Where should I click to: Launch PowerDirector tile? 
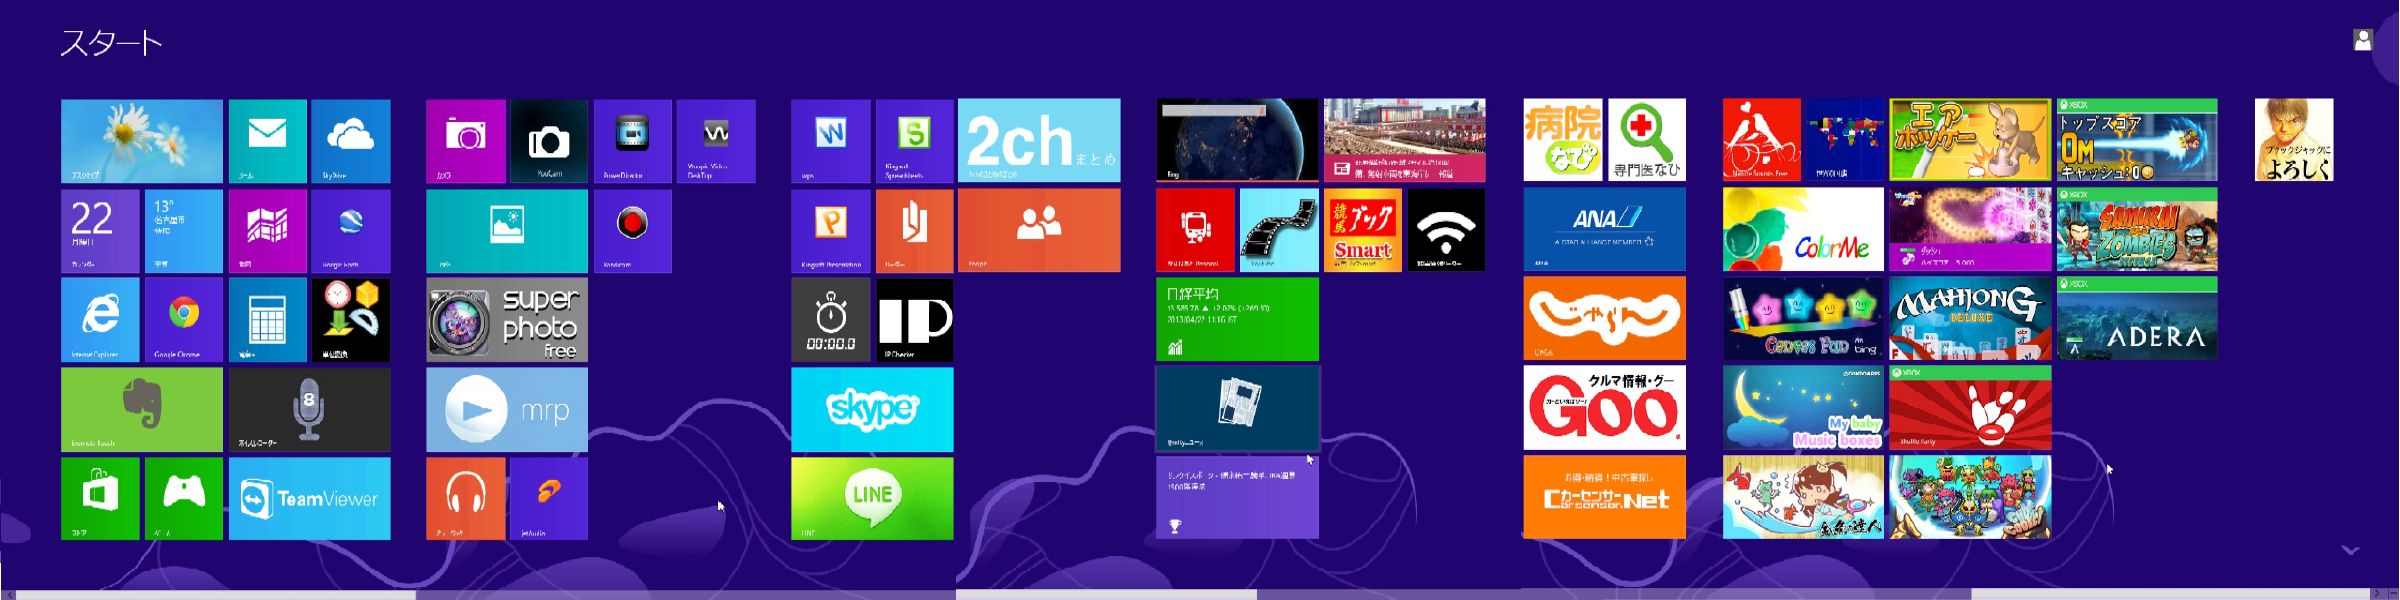point(632,141)
